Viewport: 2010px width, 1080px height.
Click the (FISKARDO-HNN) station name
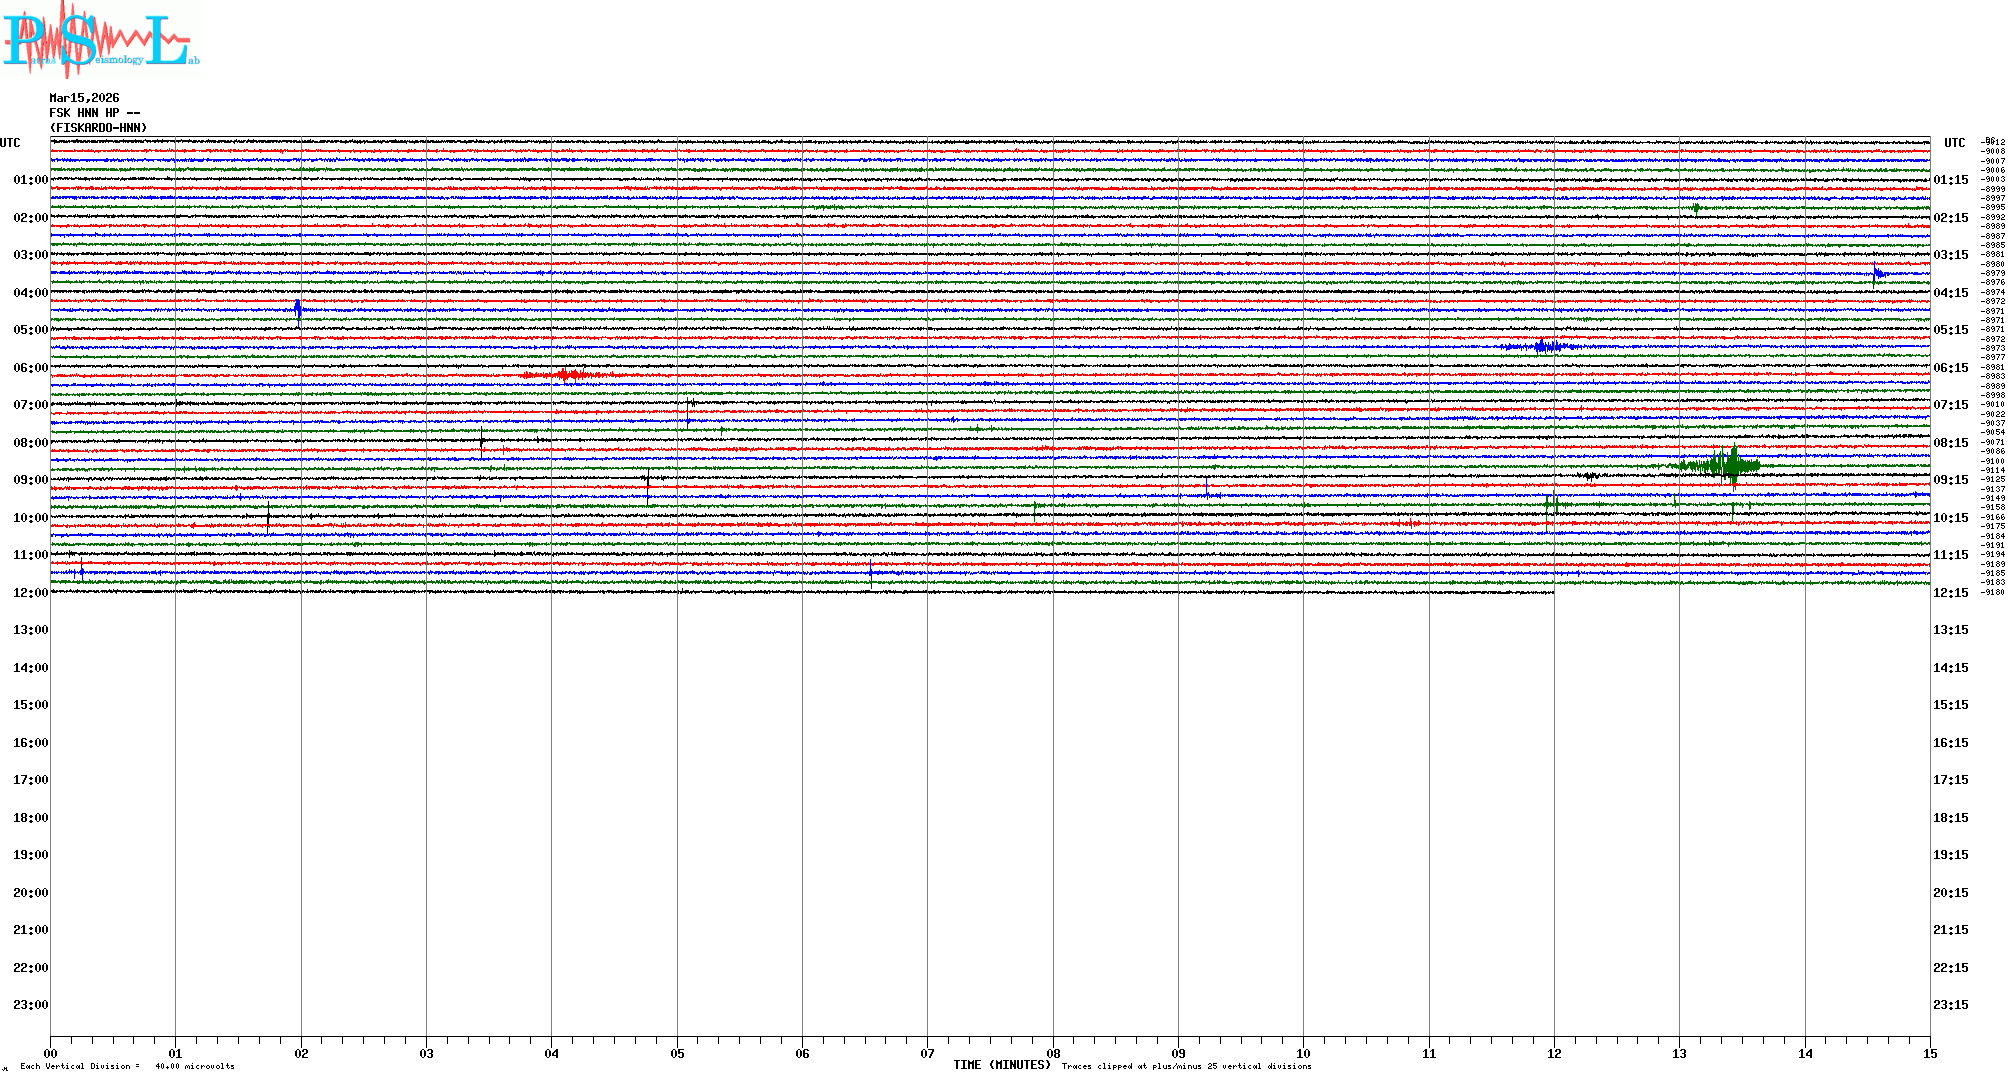click(98, 128)
